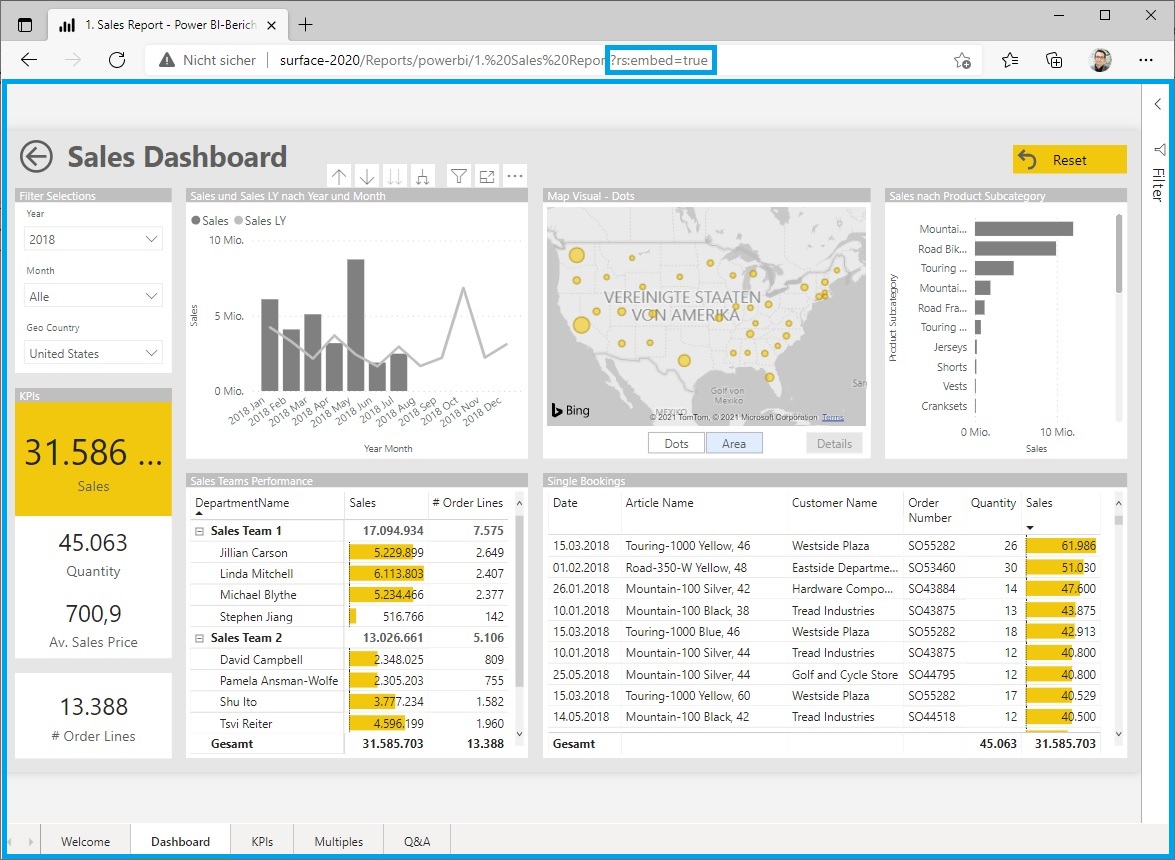Open the Year dropdown showing 2018
The height and width of the screenshot is (860, 1175).
93,240
